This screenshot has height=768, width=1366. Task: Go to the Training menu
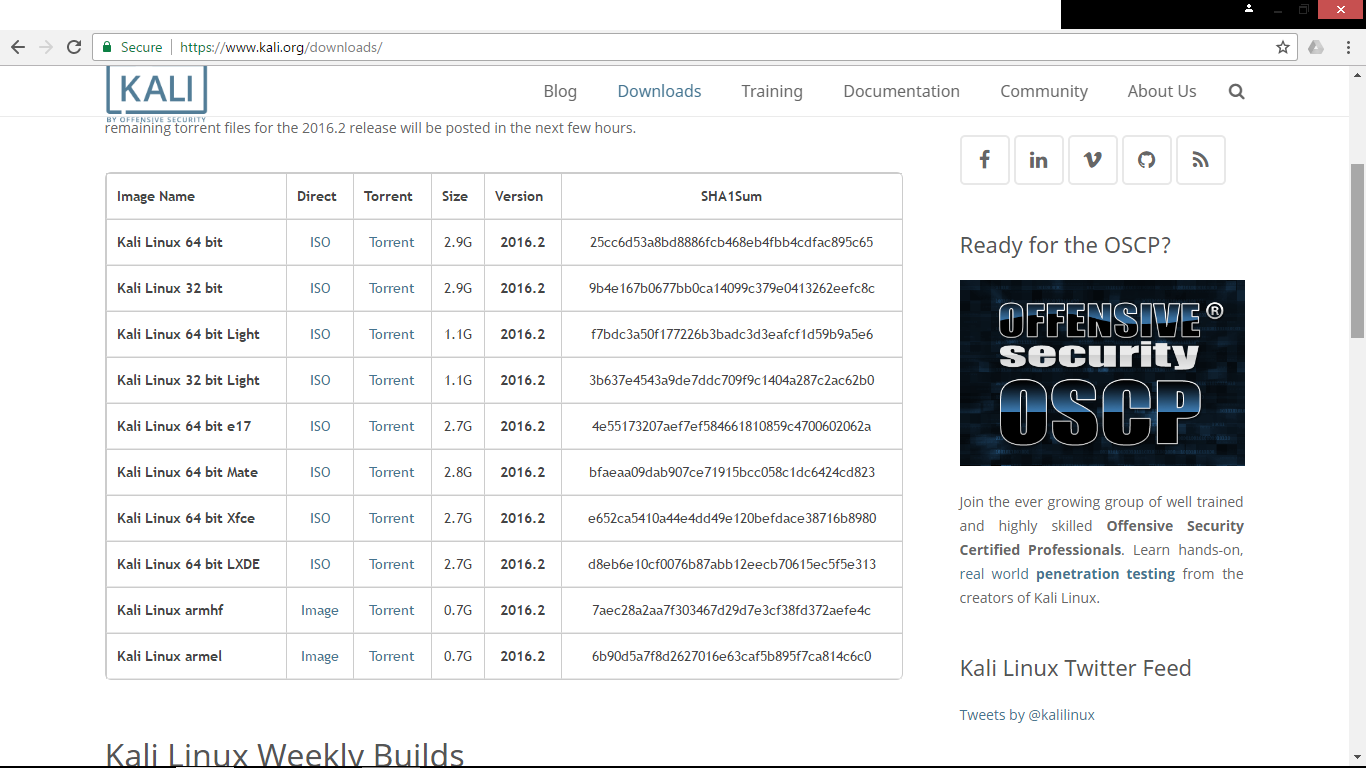coord(772,91)
